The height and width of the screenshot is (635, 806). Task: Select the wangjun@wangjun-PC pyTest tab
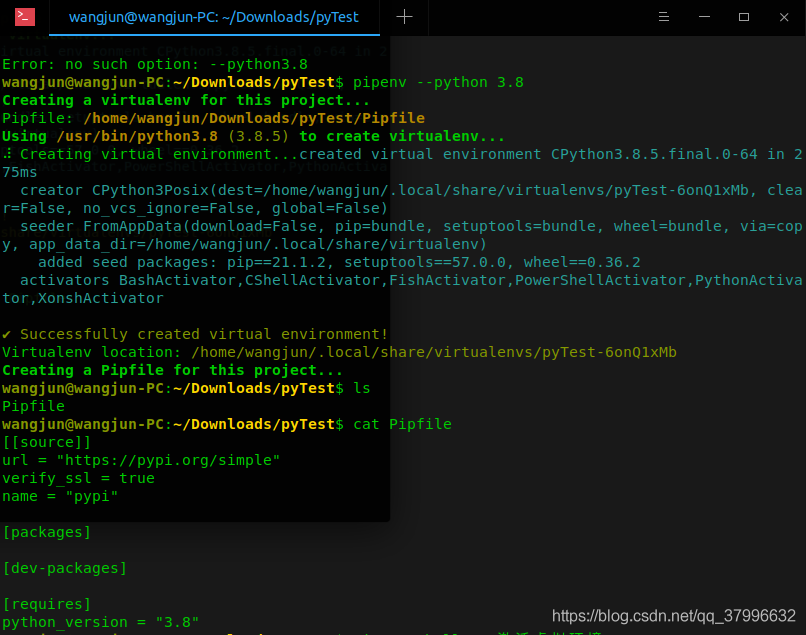(x=213, y=17)
